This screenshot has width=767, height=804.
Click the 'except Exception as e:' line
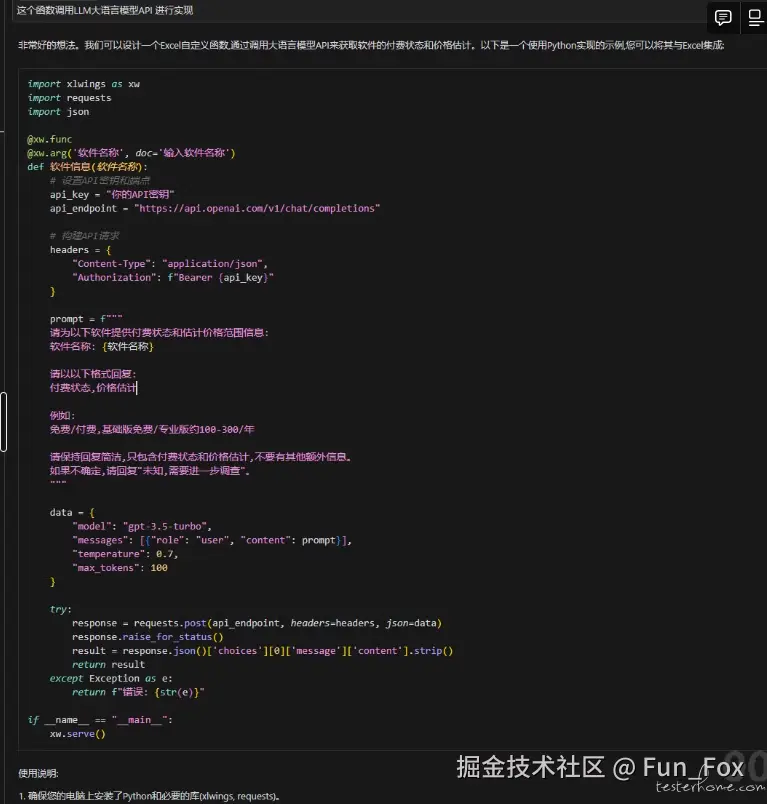111,679
